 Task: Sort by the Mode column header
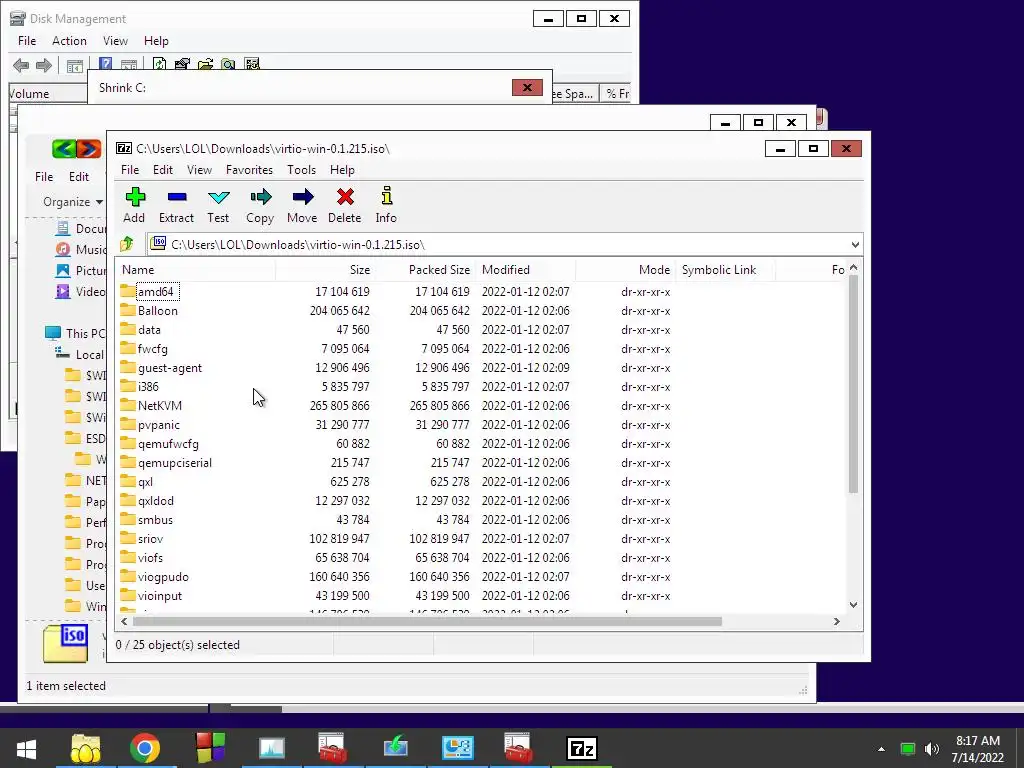point(626,270)
